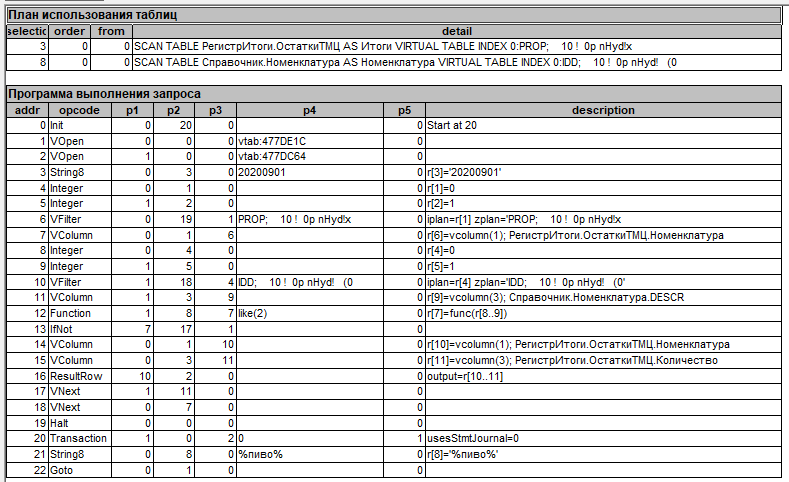
Task: Select the 'VNext' opcode at address 17
Action: pyautogui.click(x=80, y=391)
